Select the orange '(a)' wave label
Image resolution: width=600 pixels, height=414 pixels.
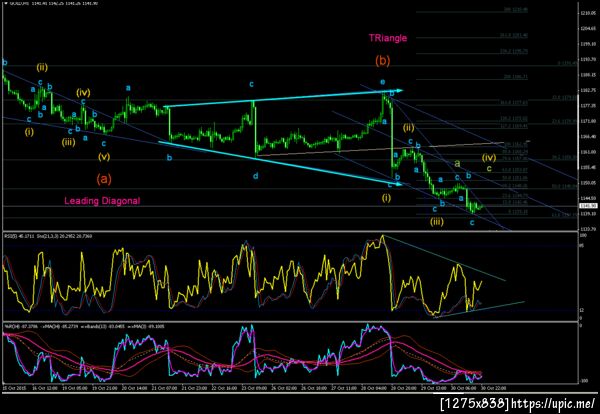[104, 179]
